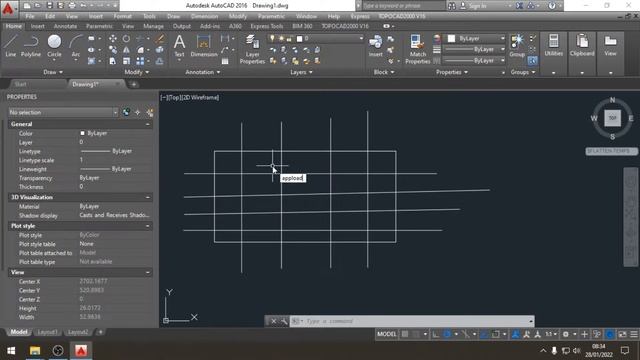The width and height of the screenshot is (640, 360).
Task: Toggle the grid display in status bar
Action: (x=405, y=334)
